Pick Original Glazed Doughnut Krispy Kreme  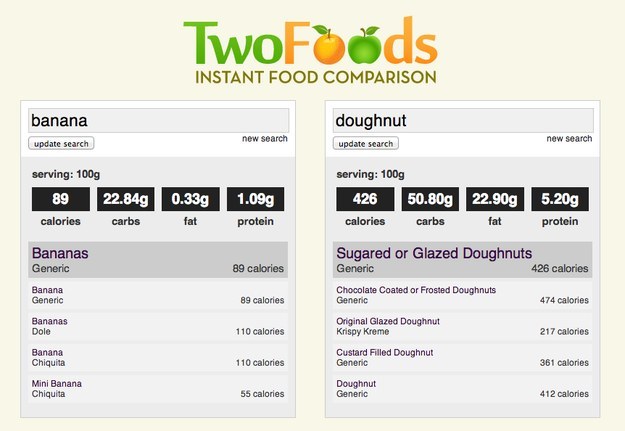[462, 326]
